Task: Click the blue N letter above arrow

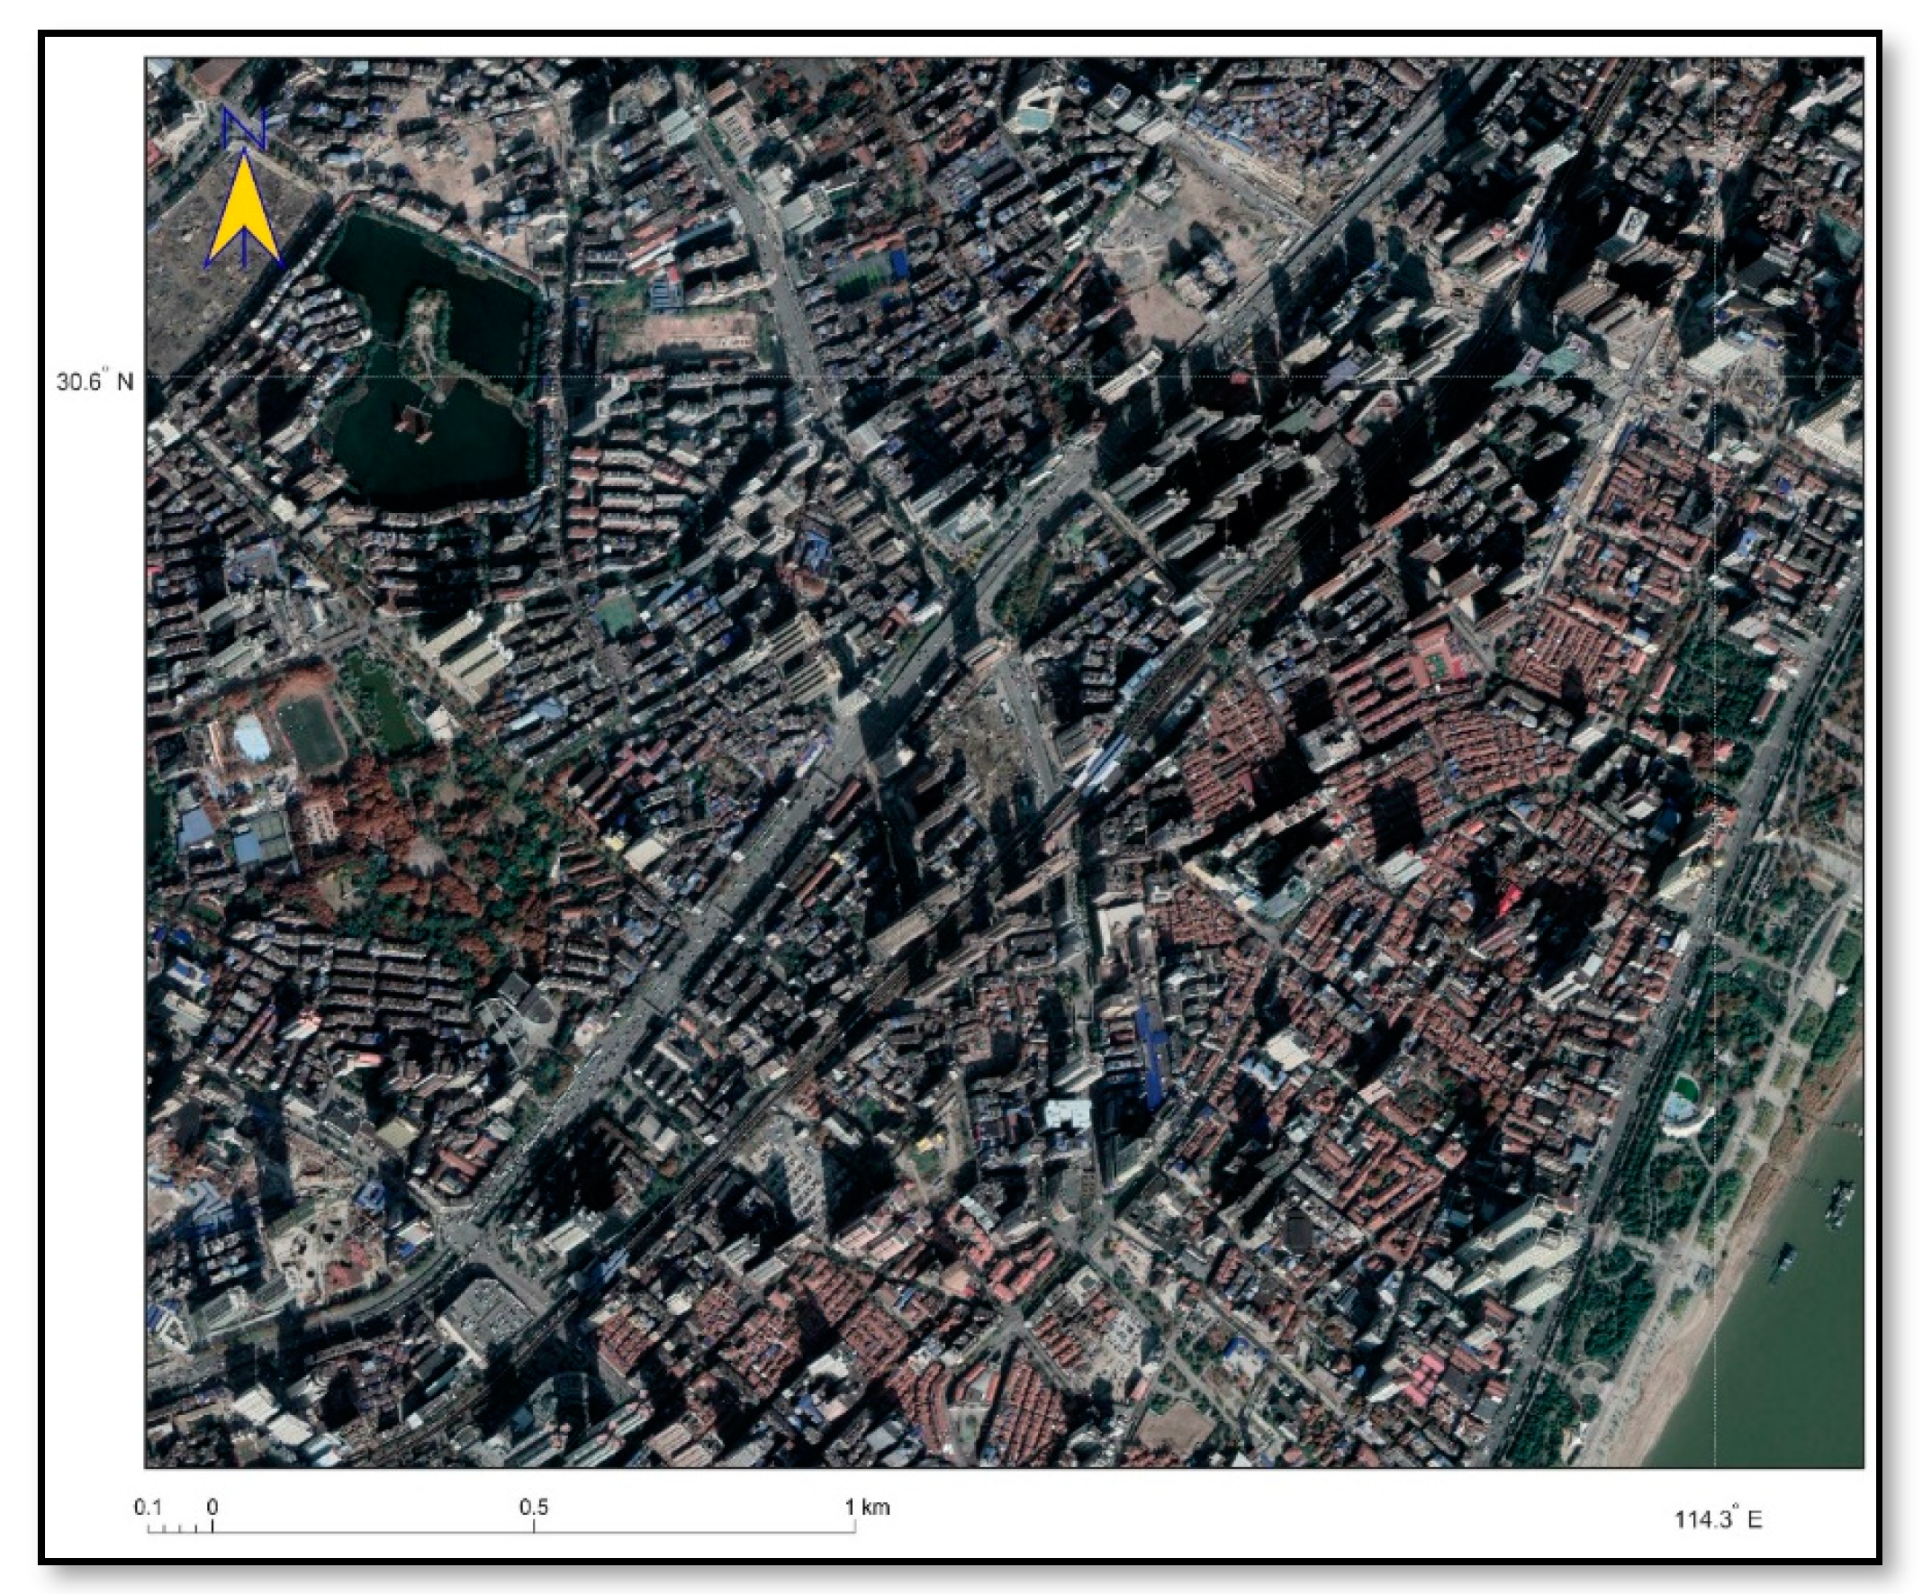Action: tap(244, 128)
